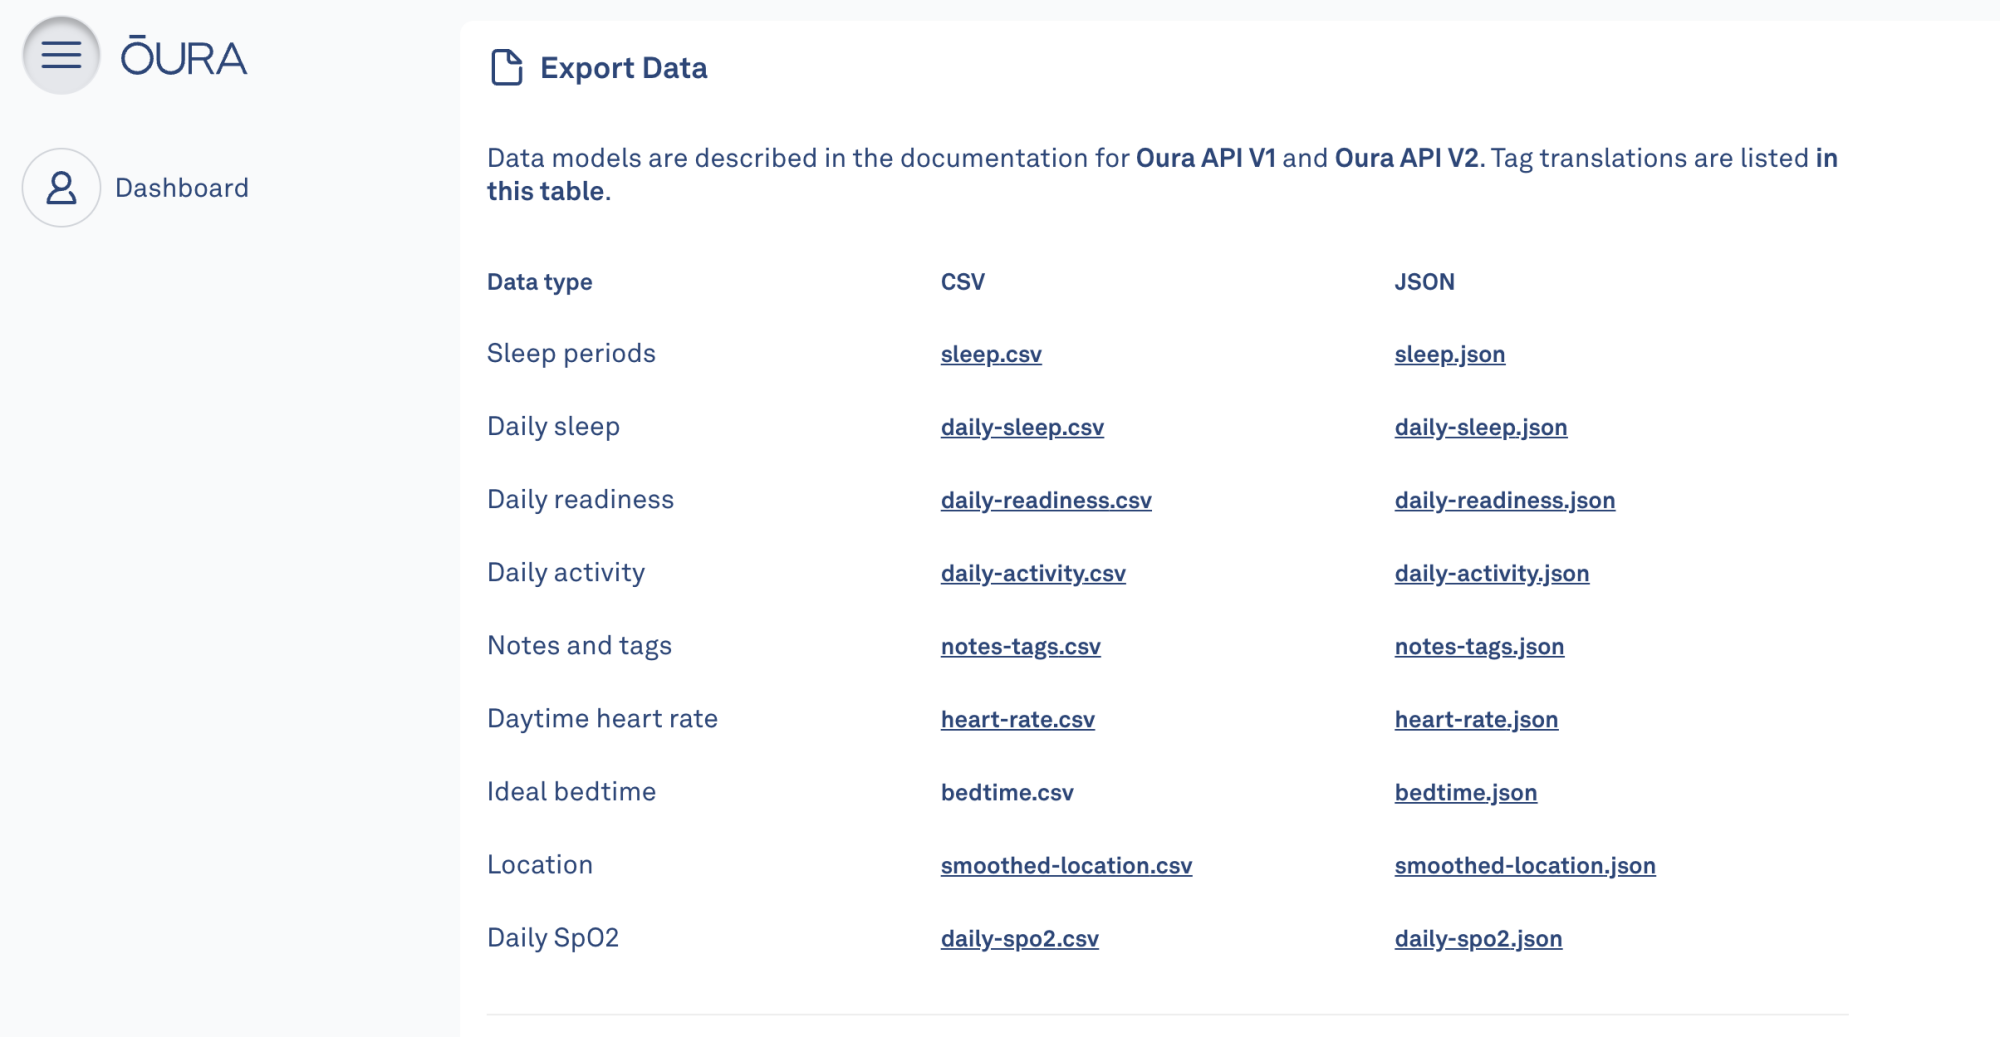This screenshot has height=1037, width=2000.
Task: Click the 'Data type' column header
Action: click(540, 282)
